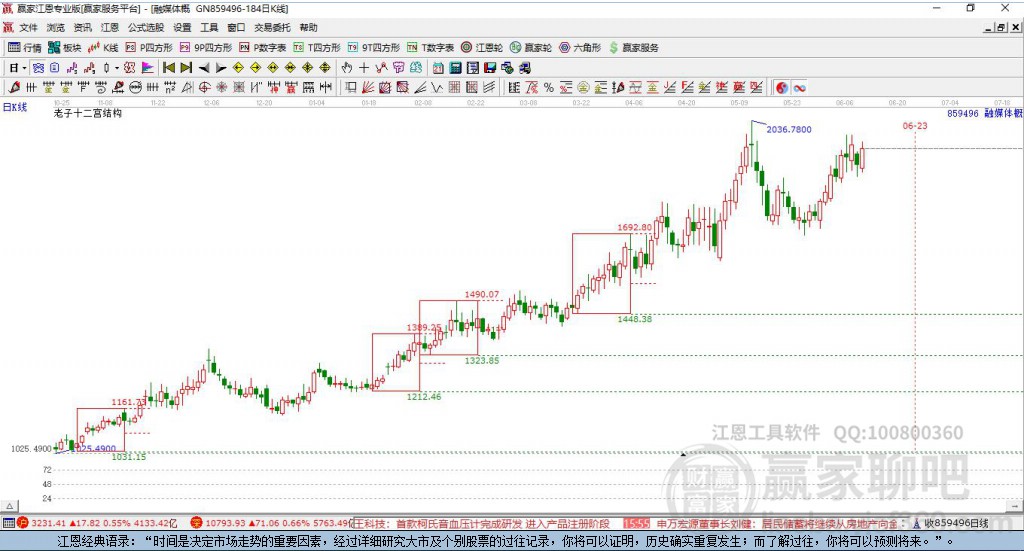Open the 江恩轮 tool
Viewport: 1024px width, 551px height.
click(x=482, y=48)
